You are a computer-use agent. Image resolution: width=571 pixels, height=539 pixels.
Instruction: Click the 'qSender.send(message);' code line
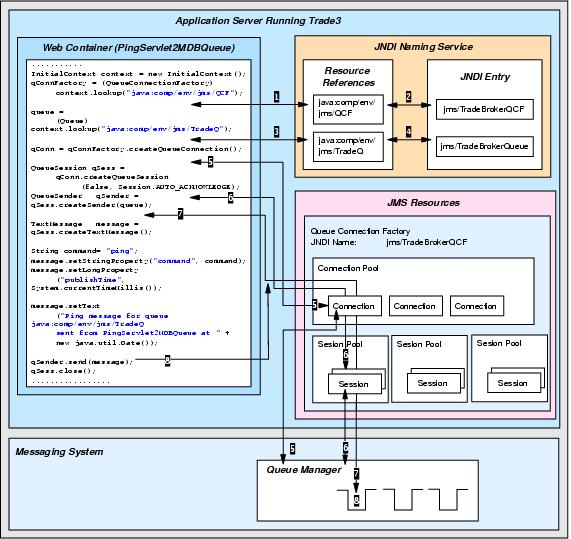coord(82,362)
